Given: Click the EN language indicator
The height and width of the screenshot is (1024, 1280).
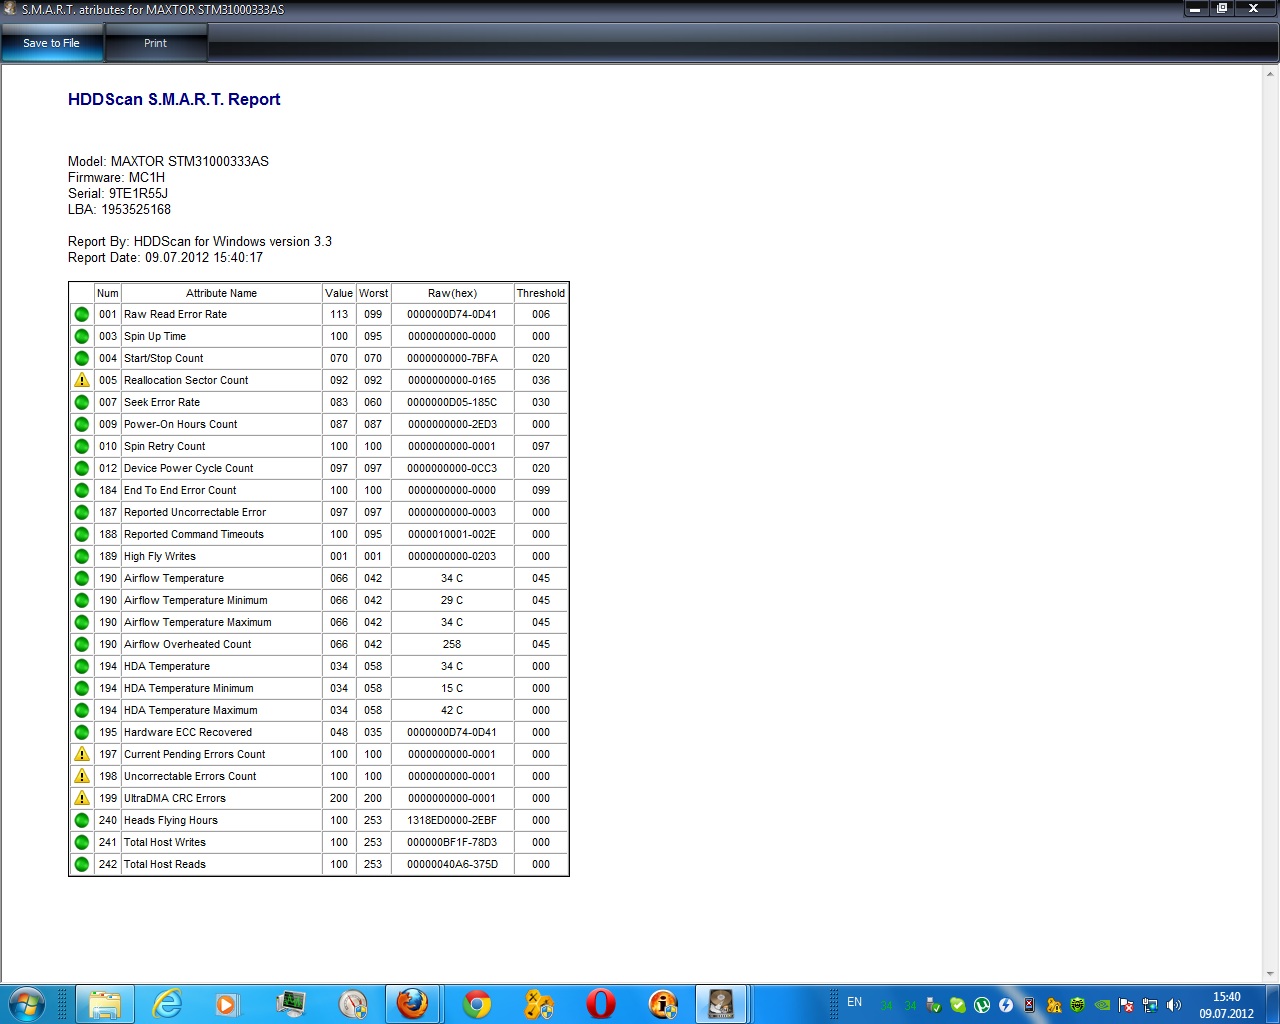Looking at the screenshot, I should (x=855, y=1002).
